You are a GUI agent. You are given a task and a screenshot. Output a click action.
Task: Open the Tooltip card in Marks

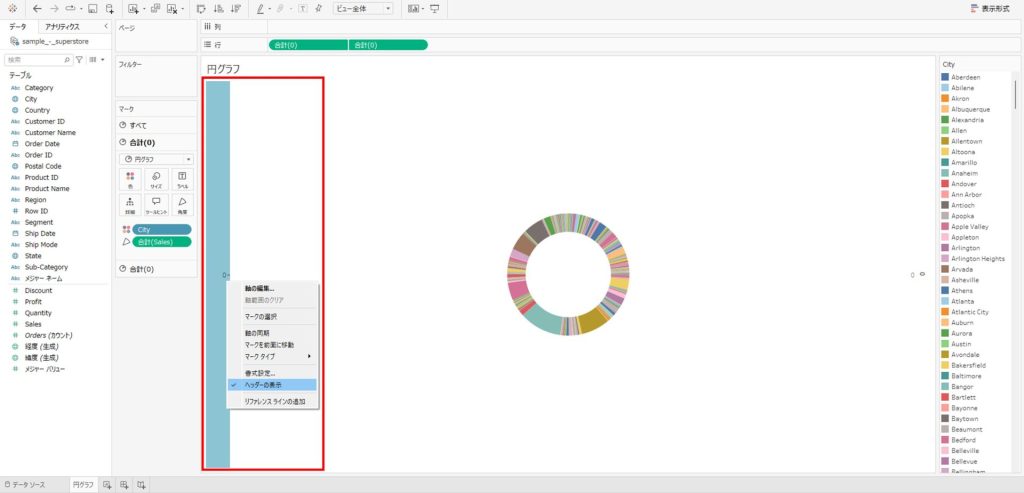(156, 205)
